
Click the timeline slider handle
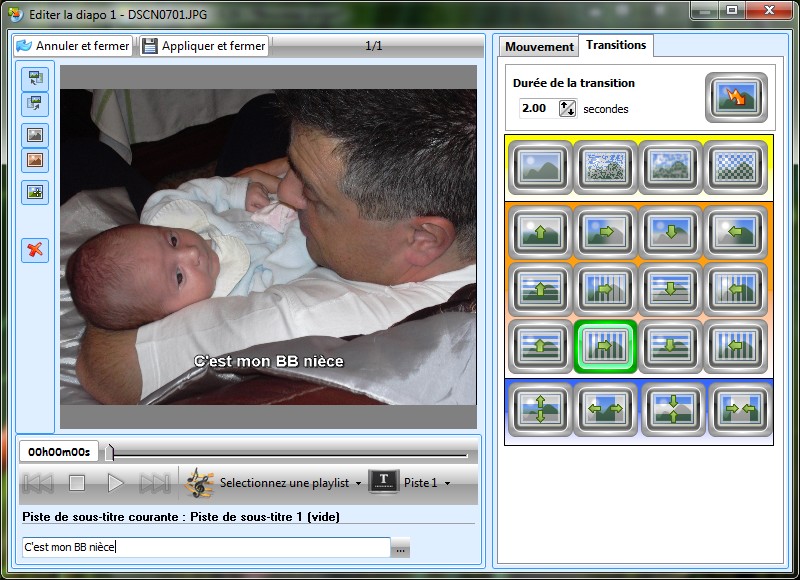click(x=110, y=453)
